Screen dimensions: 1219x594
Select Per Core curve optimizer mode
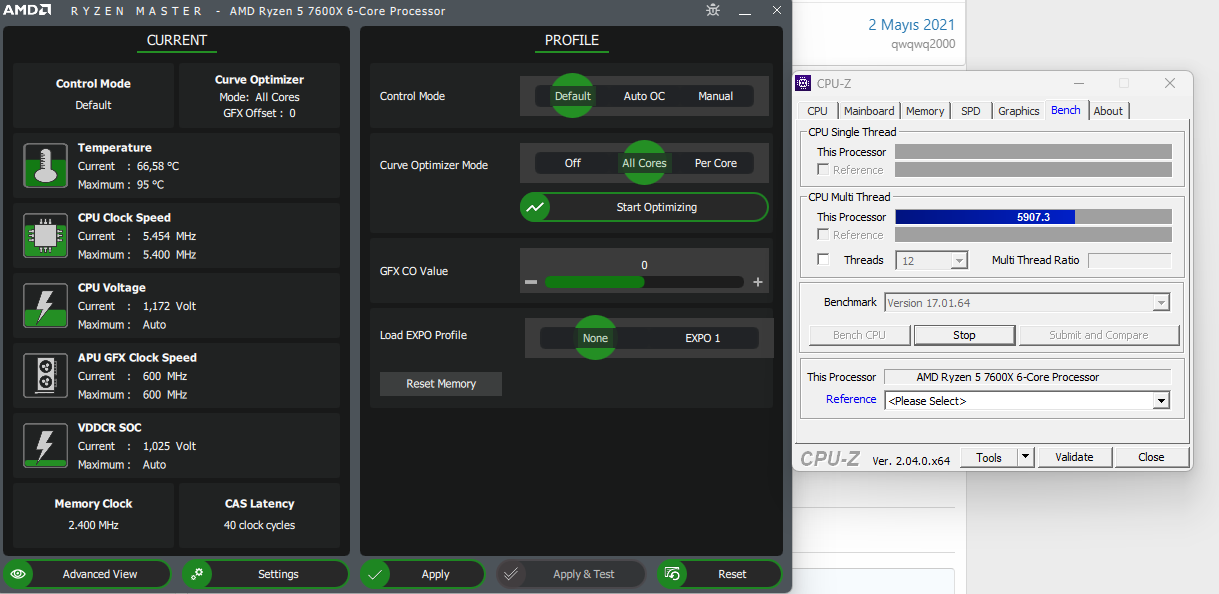[x=716, y=163]
